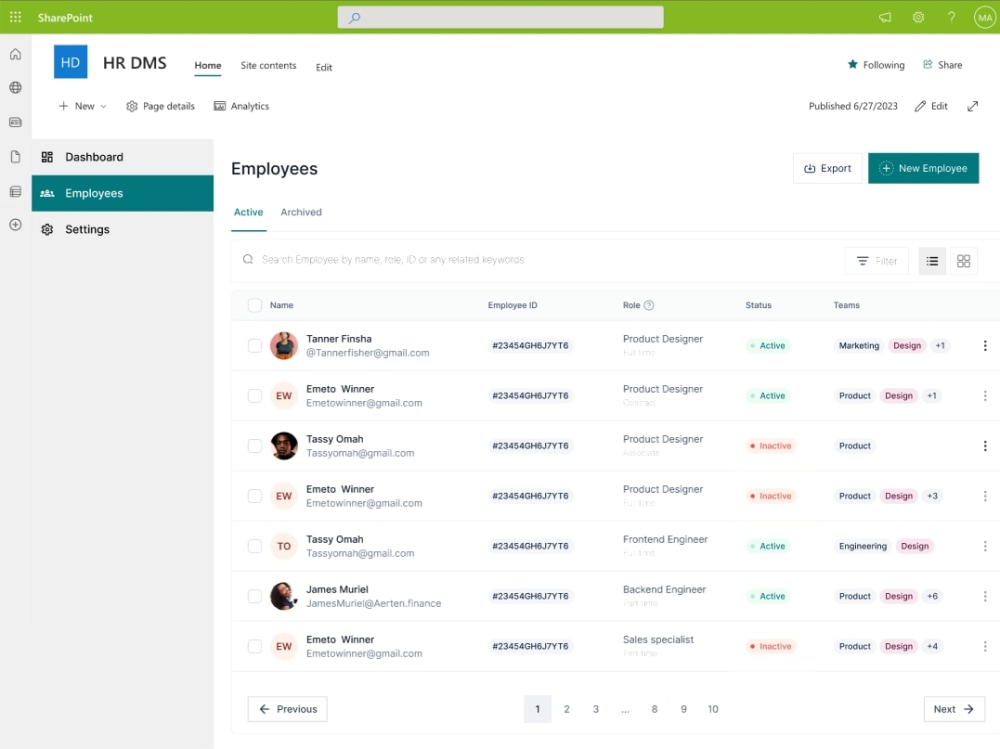1000x749 pixels.
Task: Select the list view icon
Action: 932,261
